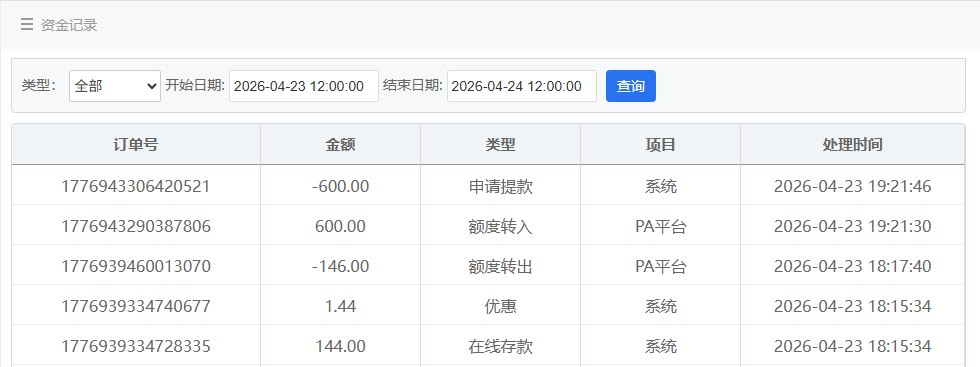
Task: Click time 2026-04-23 18:15:34 in 优惠 row
Action: [852, 306]
